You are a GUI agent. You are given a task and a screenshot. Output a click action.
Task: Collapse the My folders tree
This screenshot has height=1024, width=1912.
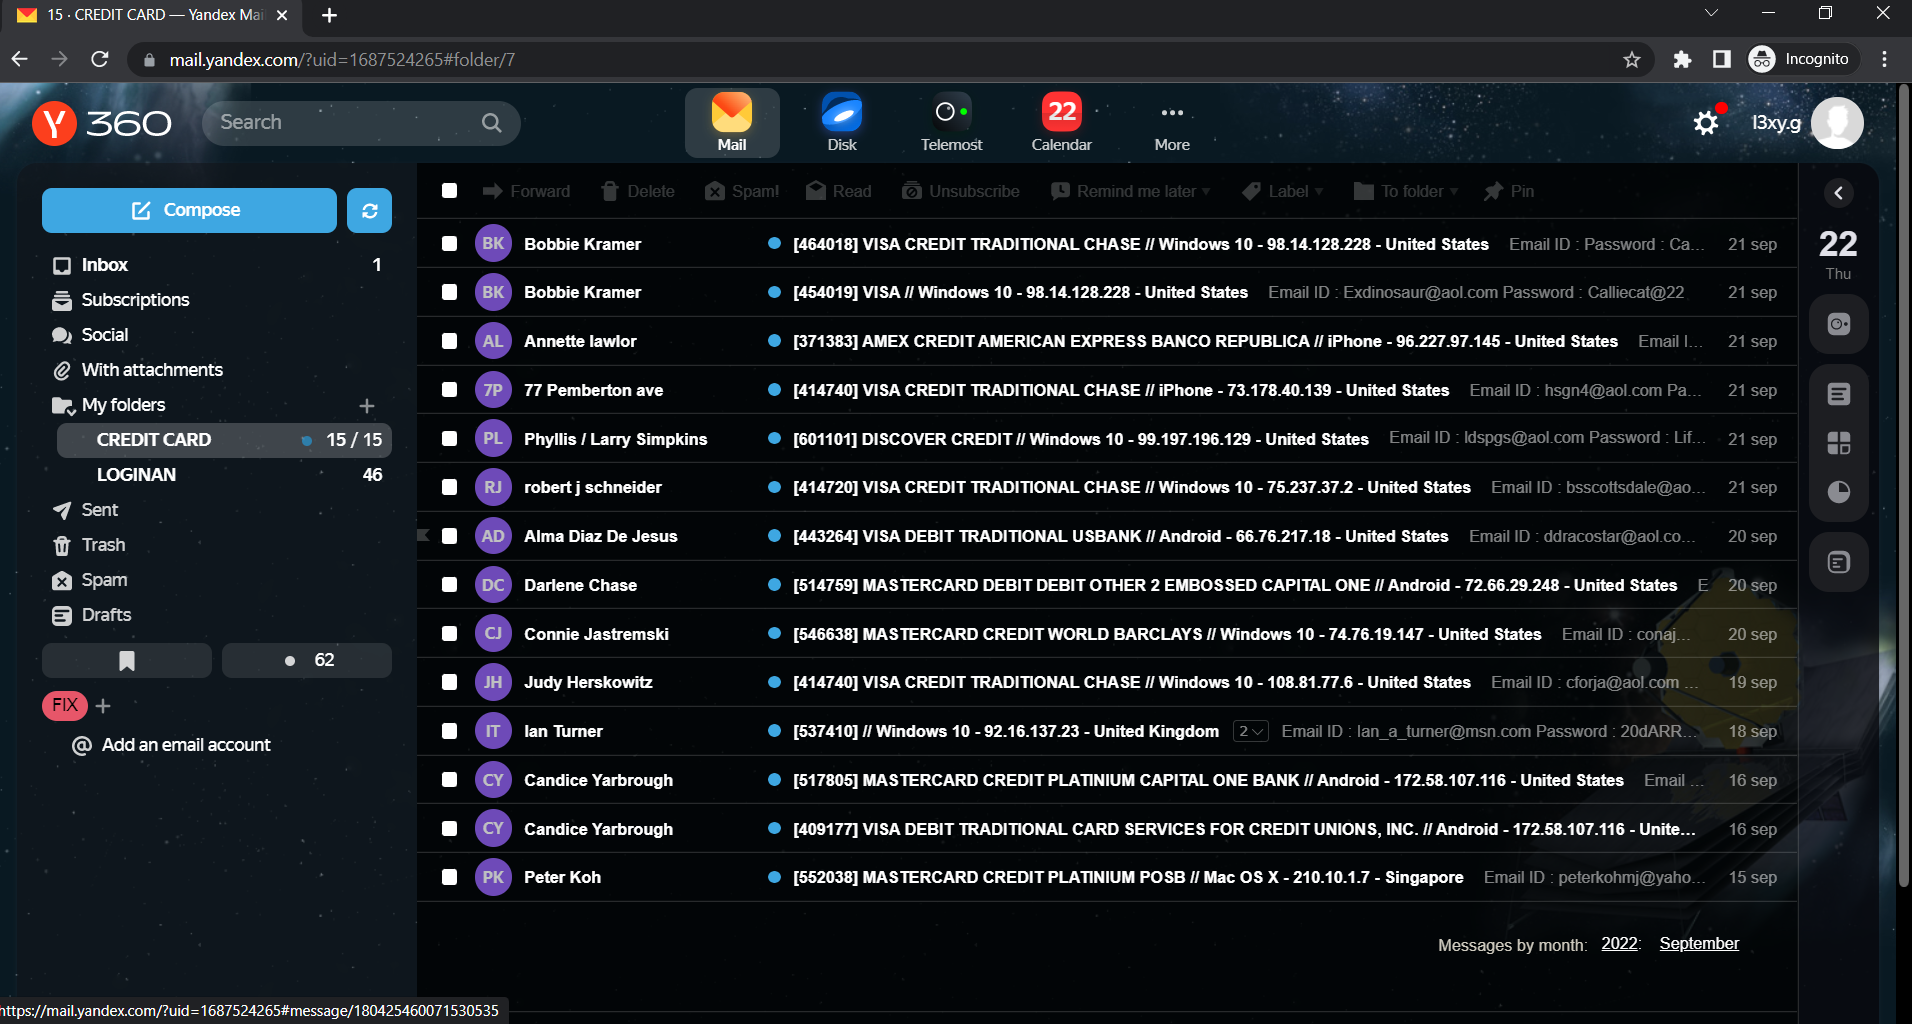[63, 405]
